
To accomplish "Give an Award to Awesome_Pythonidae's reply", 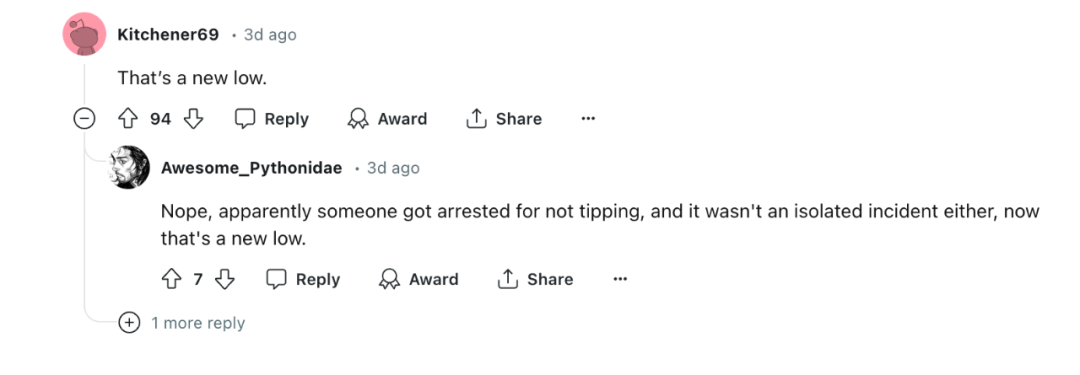I will pos(419,279).
